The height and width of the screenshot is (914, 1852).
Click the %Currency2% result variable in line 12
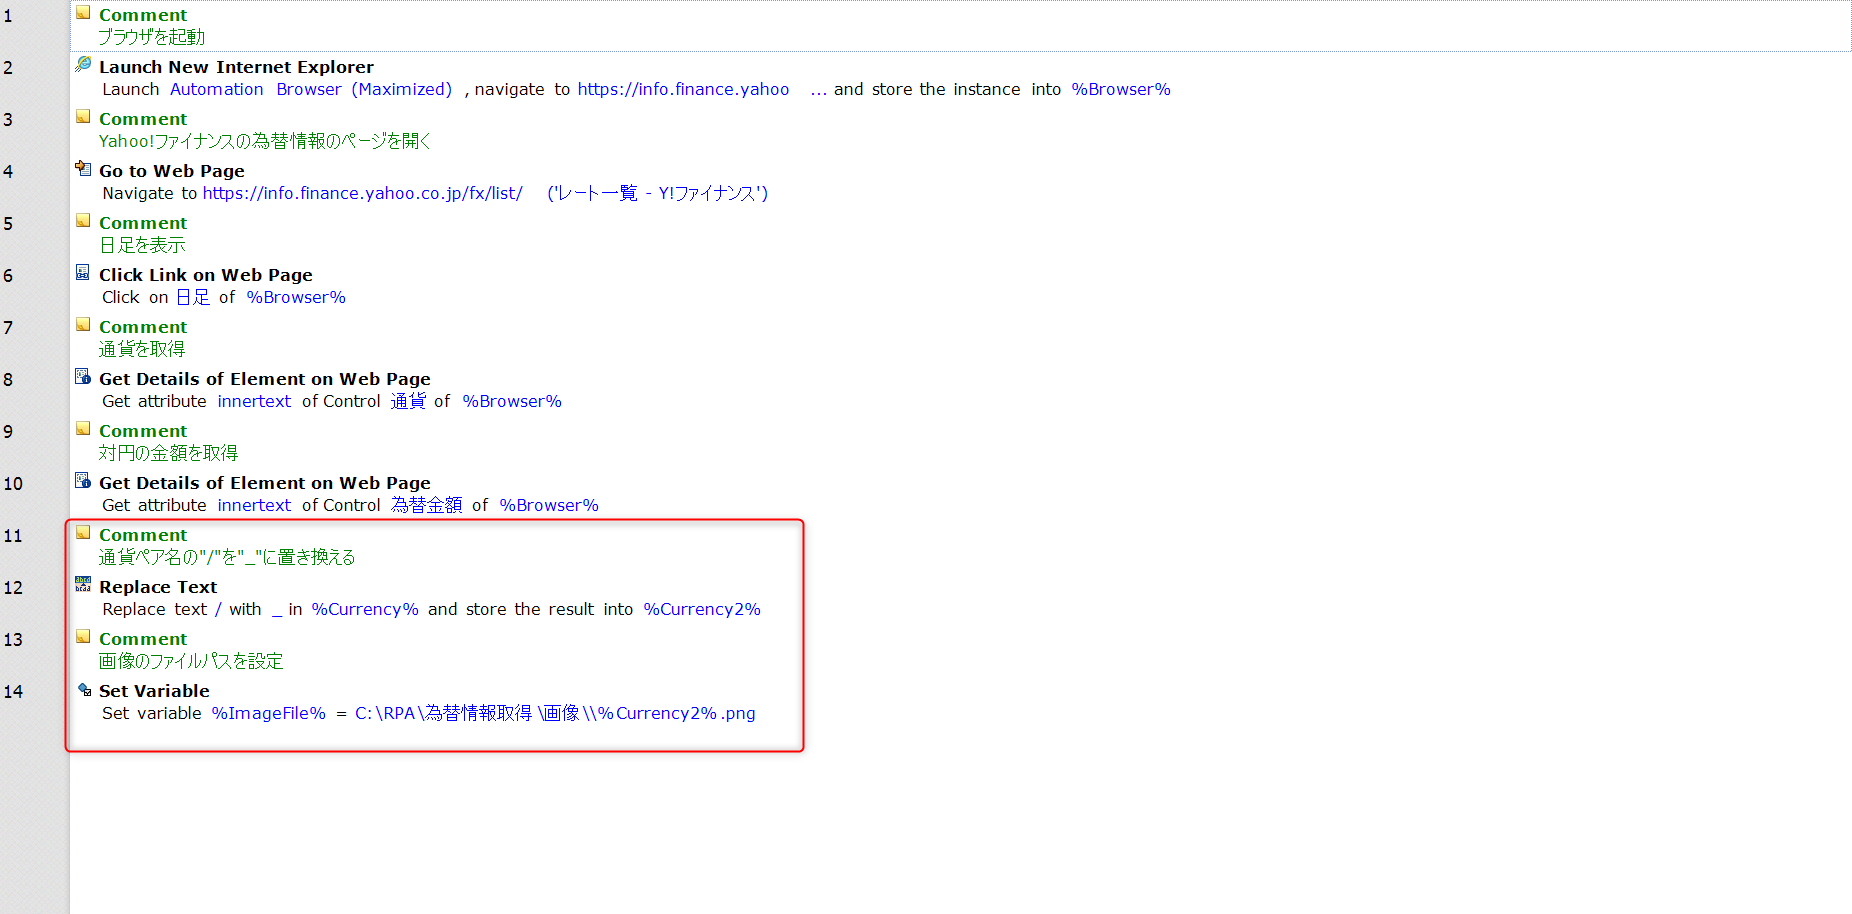click(702, 609)
